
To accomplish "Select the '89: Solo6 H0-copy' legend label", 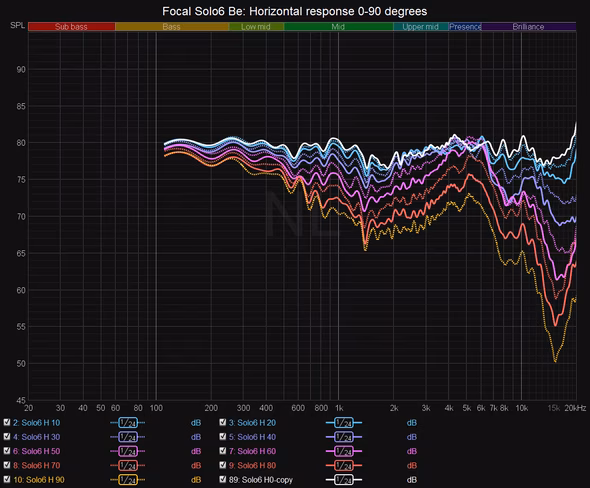I will 260,480.
